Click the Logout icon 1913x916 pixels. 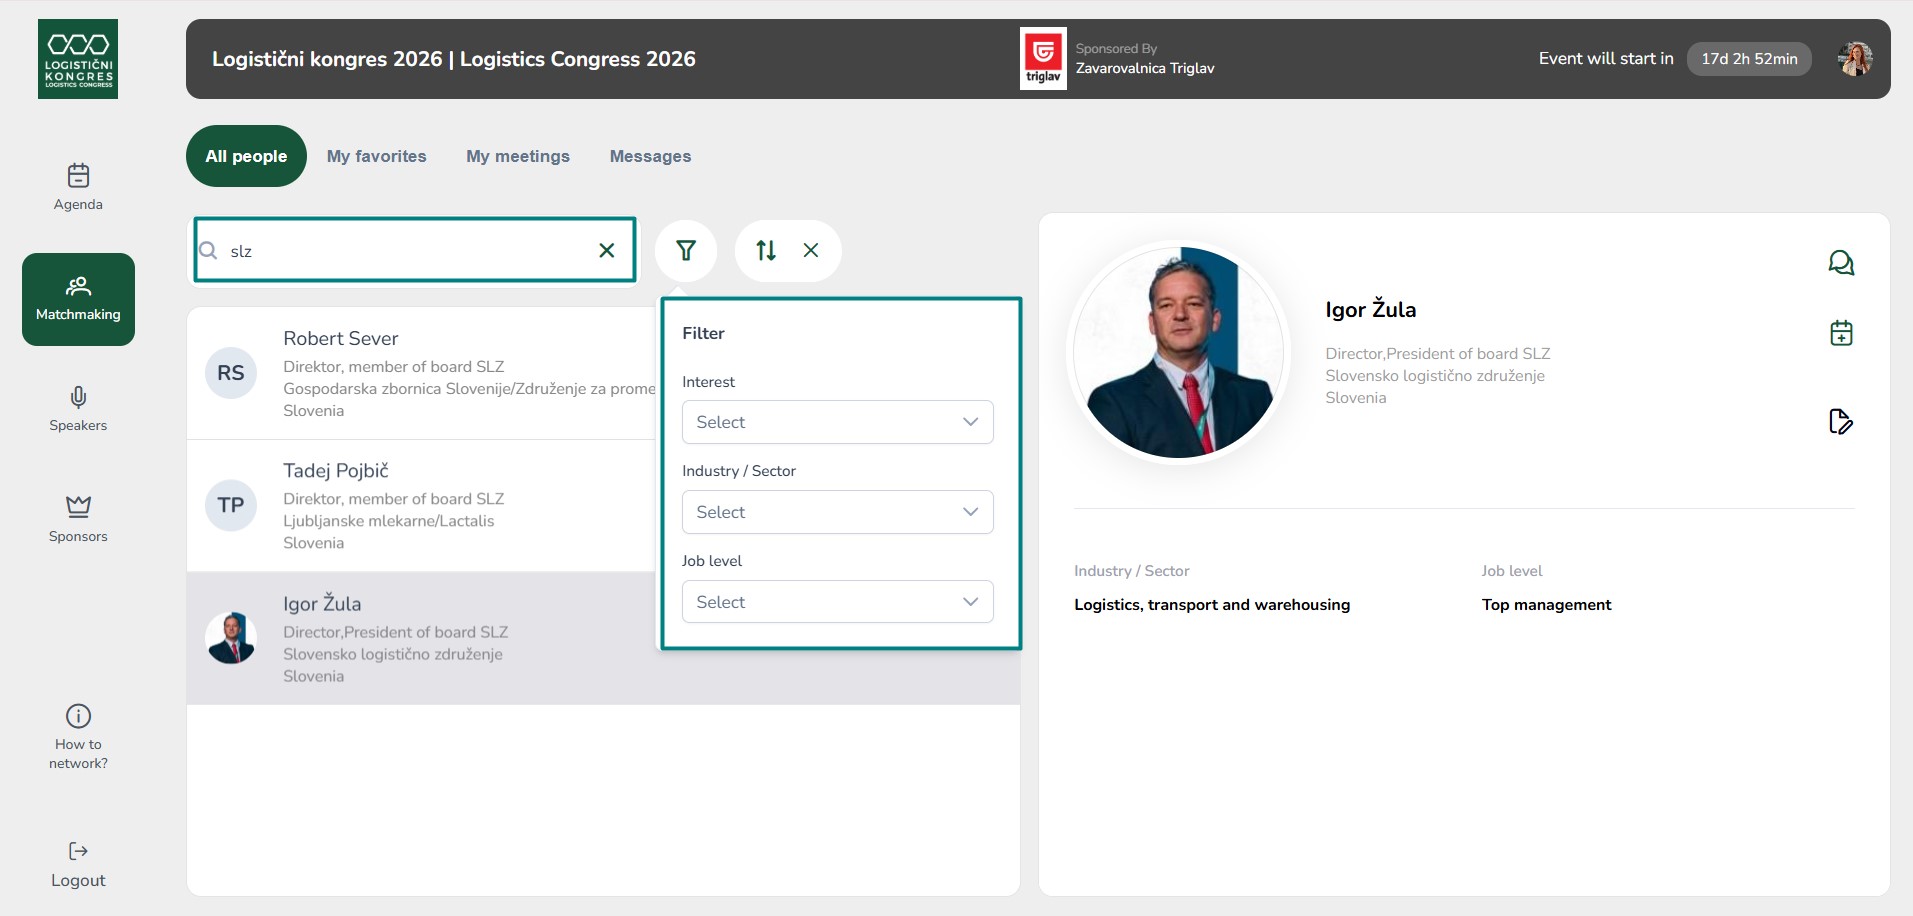coord(78,852)
